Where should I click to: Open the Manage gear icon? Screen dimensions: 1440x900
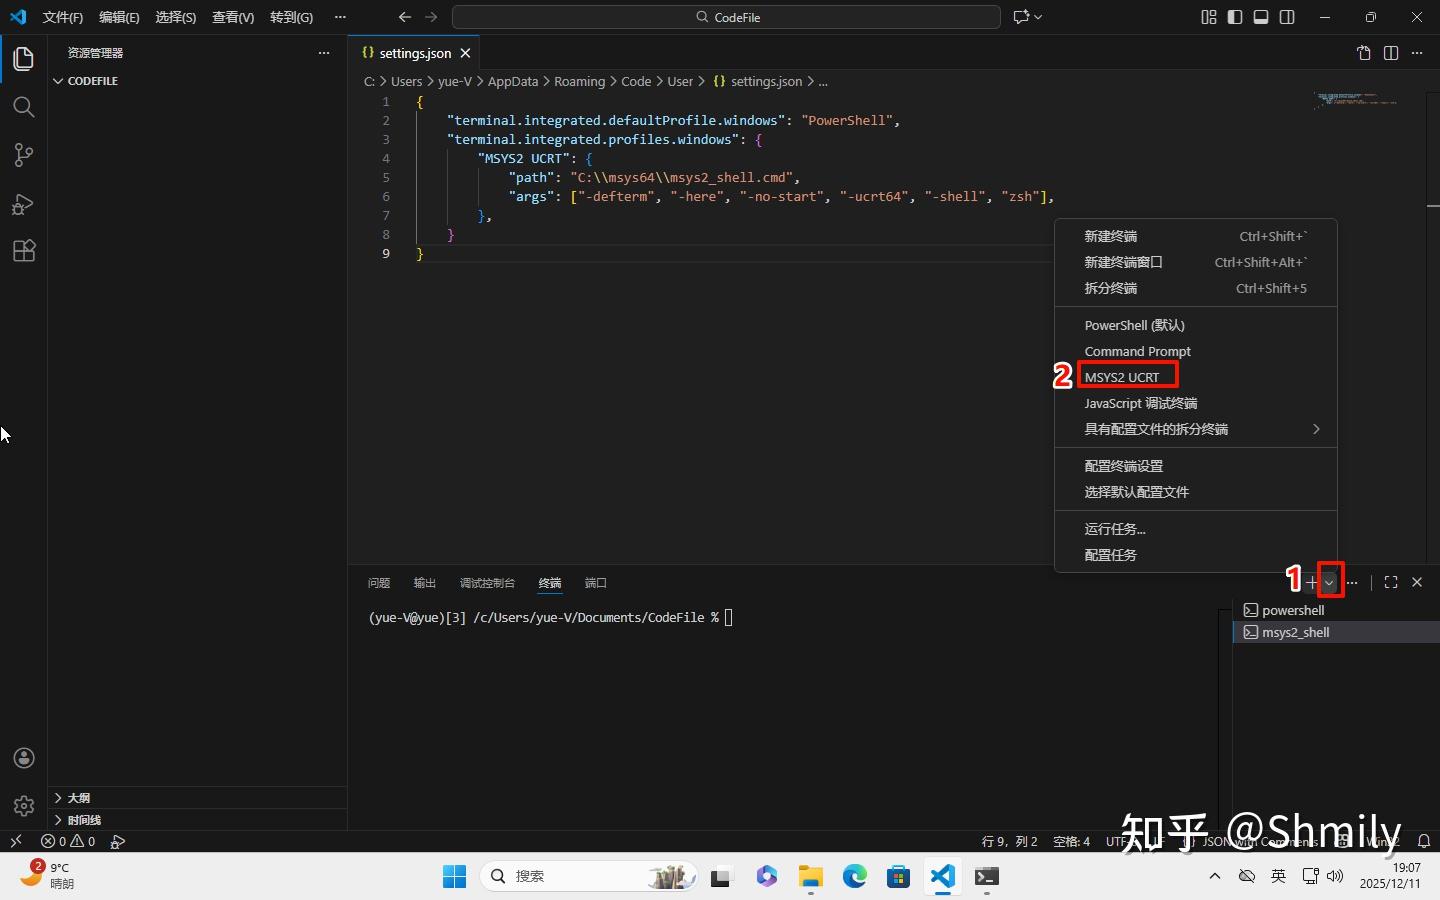24,805
